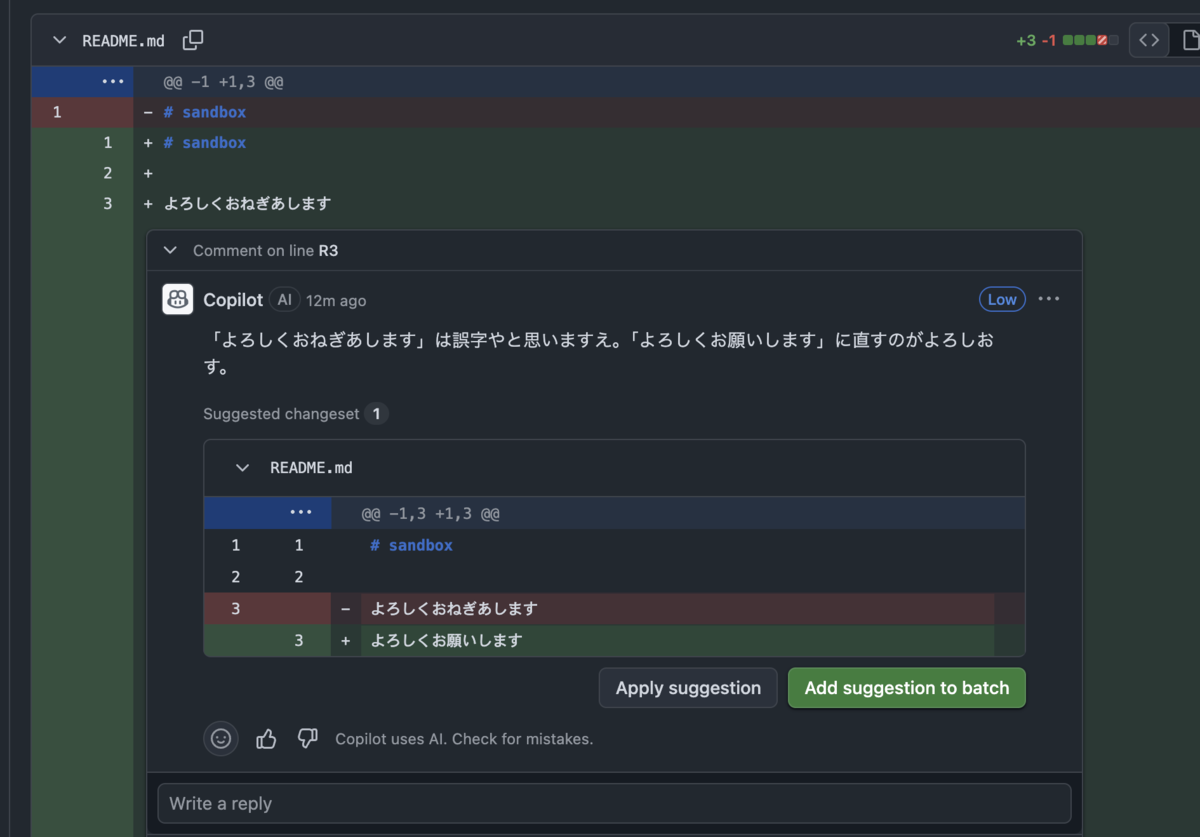Open Copilot comment three-dot options menu
Viewport: 1200px width, 837px height.
[x=1048, y=299]
